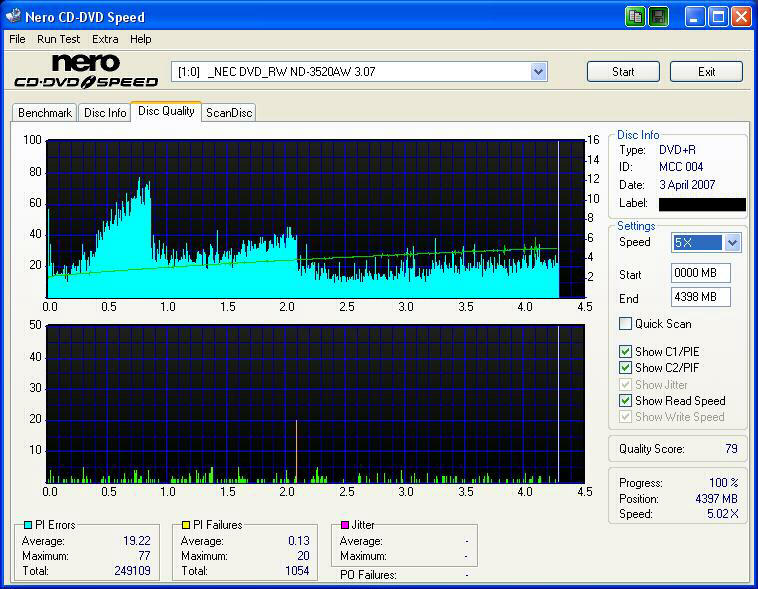Minimize the Nero CD-DVD Speed window
Image resolution: width=758 pixels, height=589 pixels.
(x=695, y=17)
